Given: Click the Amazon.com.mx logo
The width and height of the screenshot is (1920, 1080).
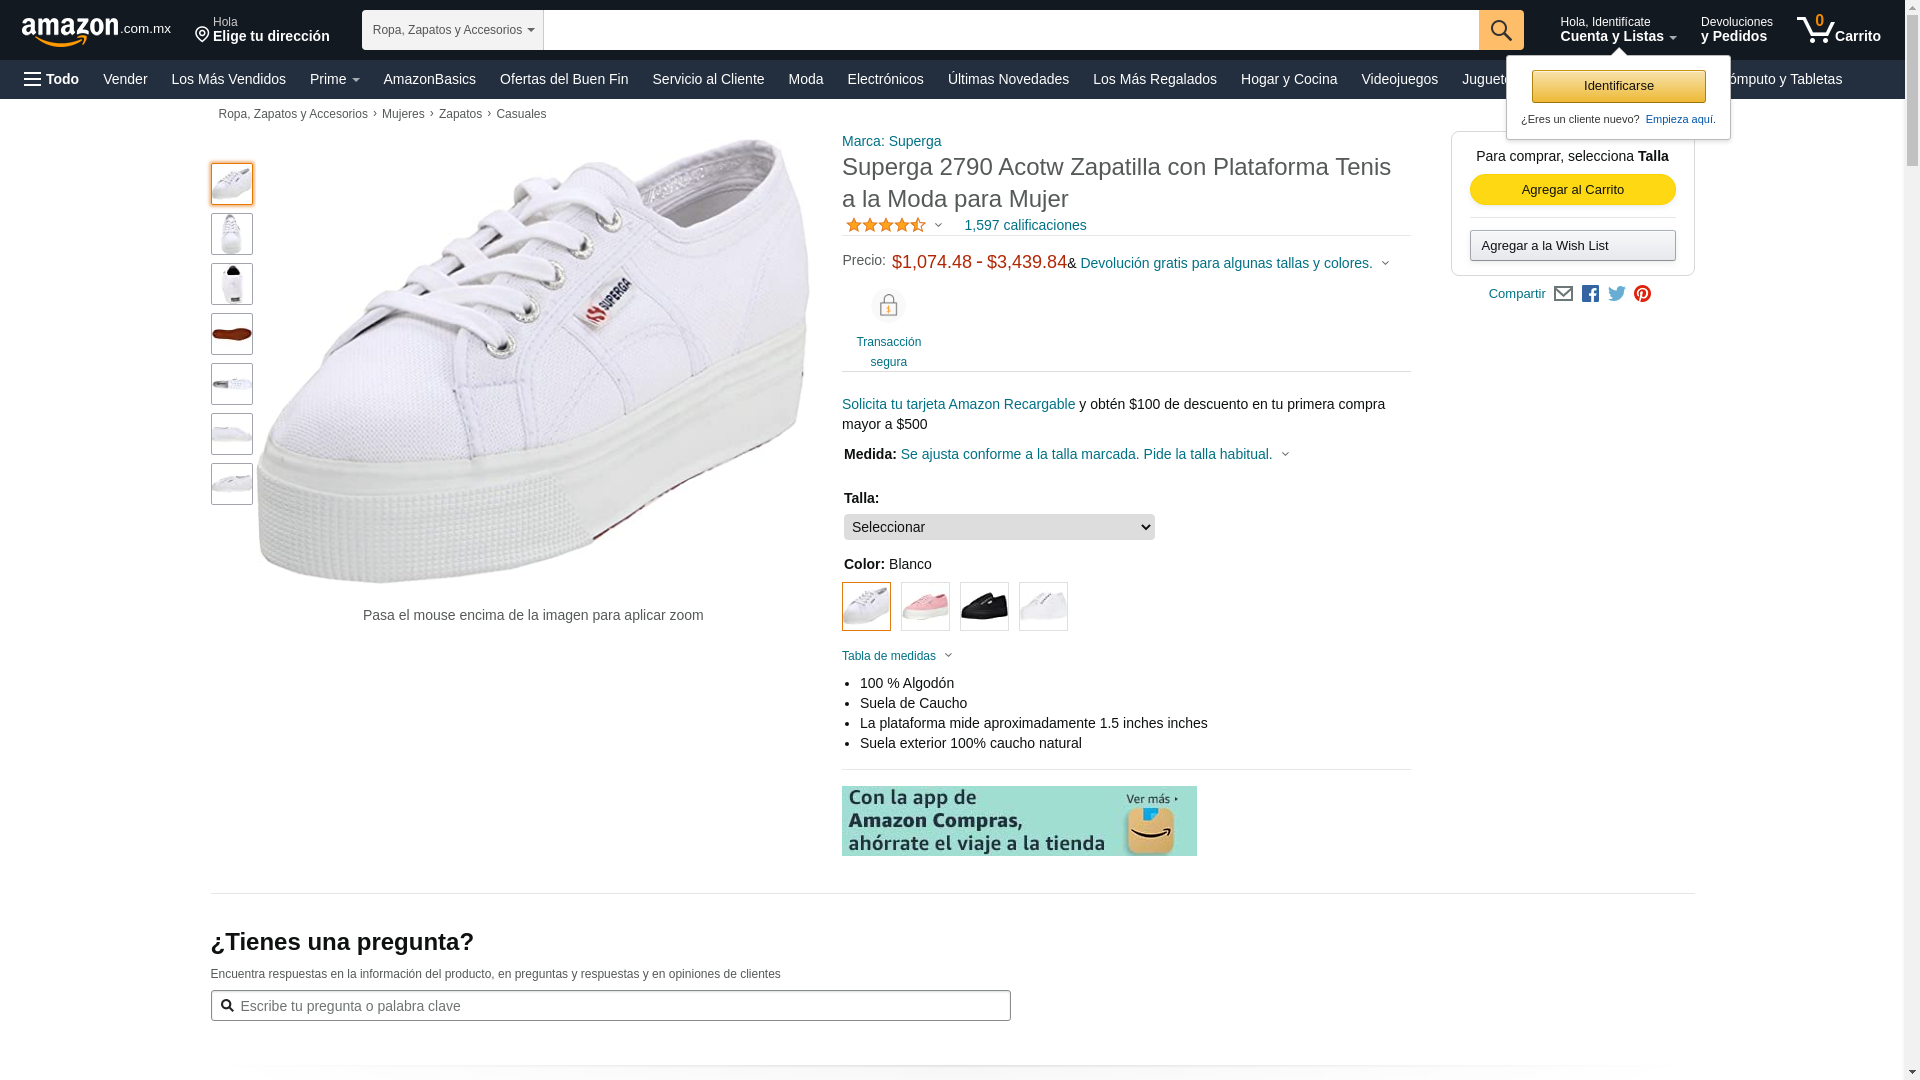Looking at the screenshot, I should [x=96, y=30].
